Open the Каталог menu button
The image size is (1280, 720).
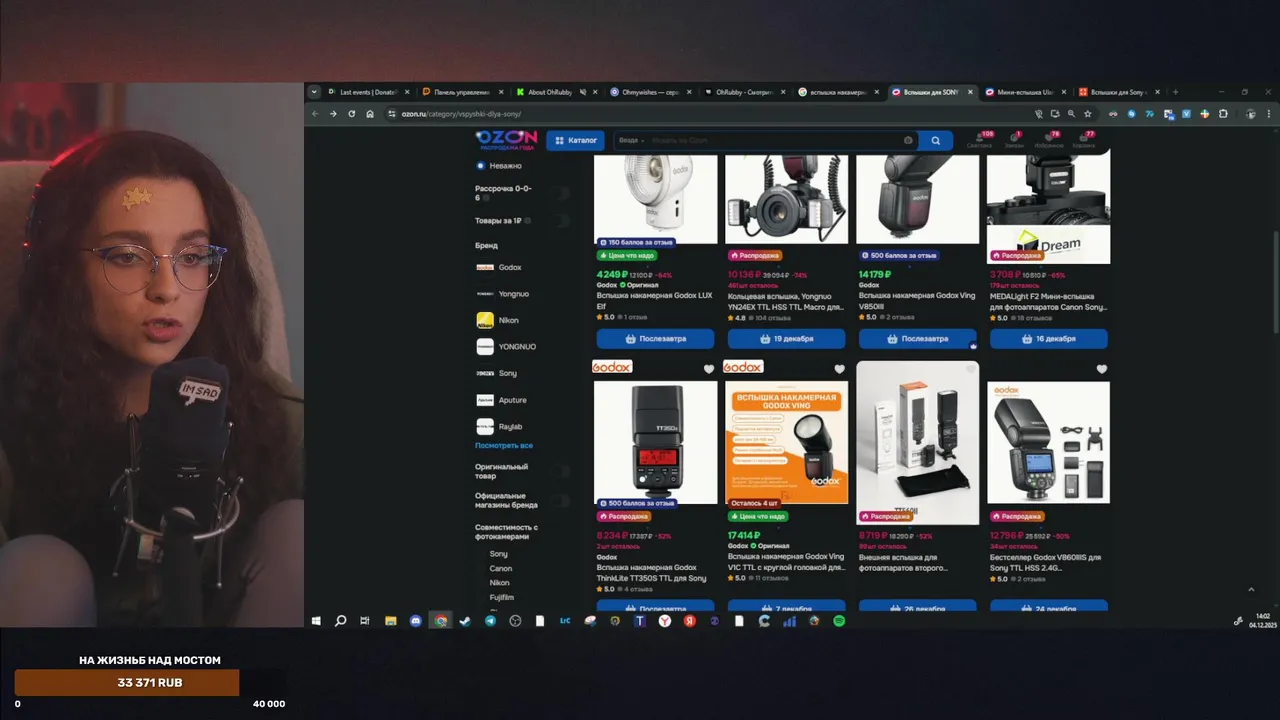point(576,141)
